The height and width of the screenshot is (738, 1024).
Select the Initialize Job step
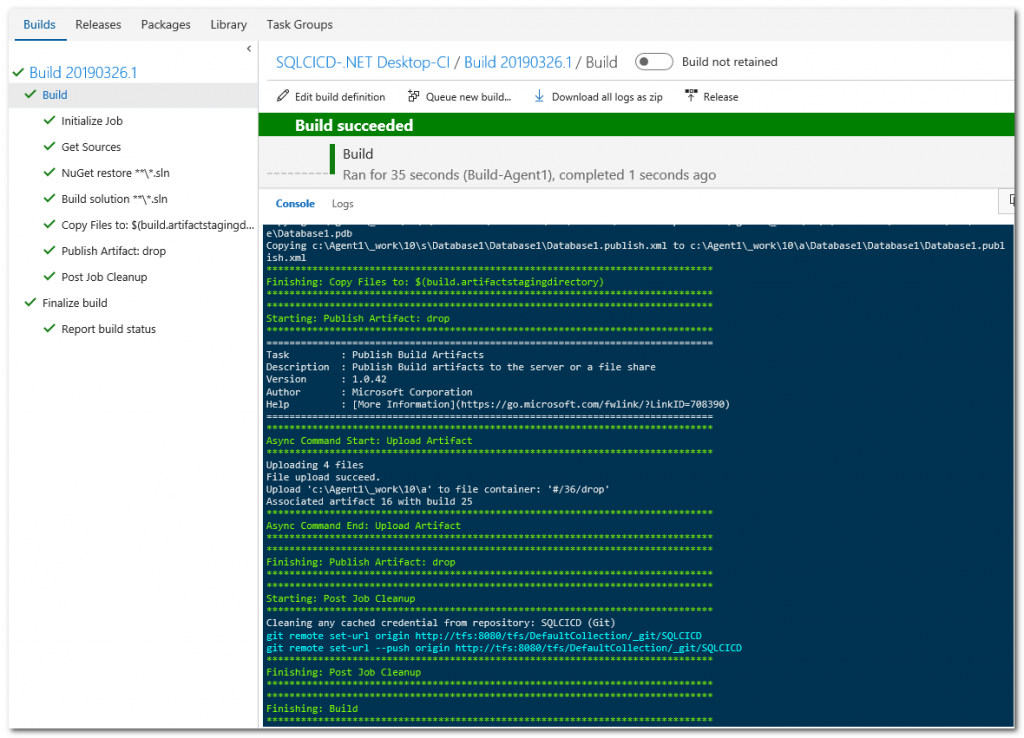point(92,121)
